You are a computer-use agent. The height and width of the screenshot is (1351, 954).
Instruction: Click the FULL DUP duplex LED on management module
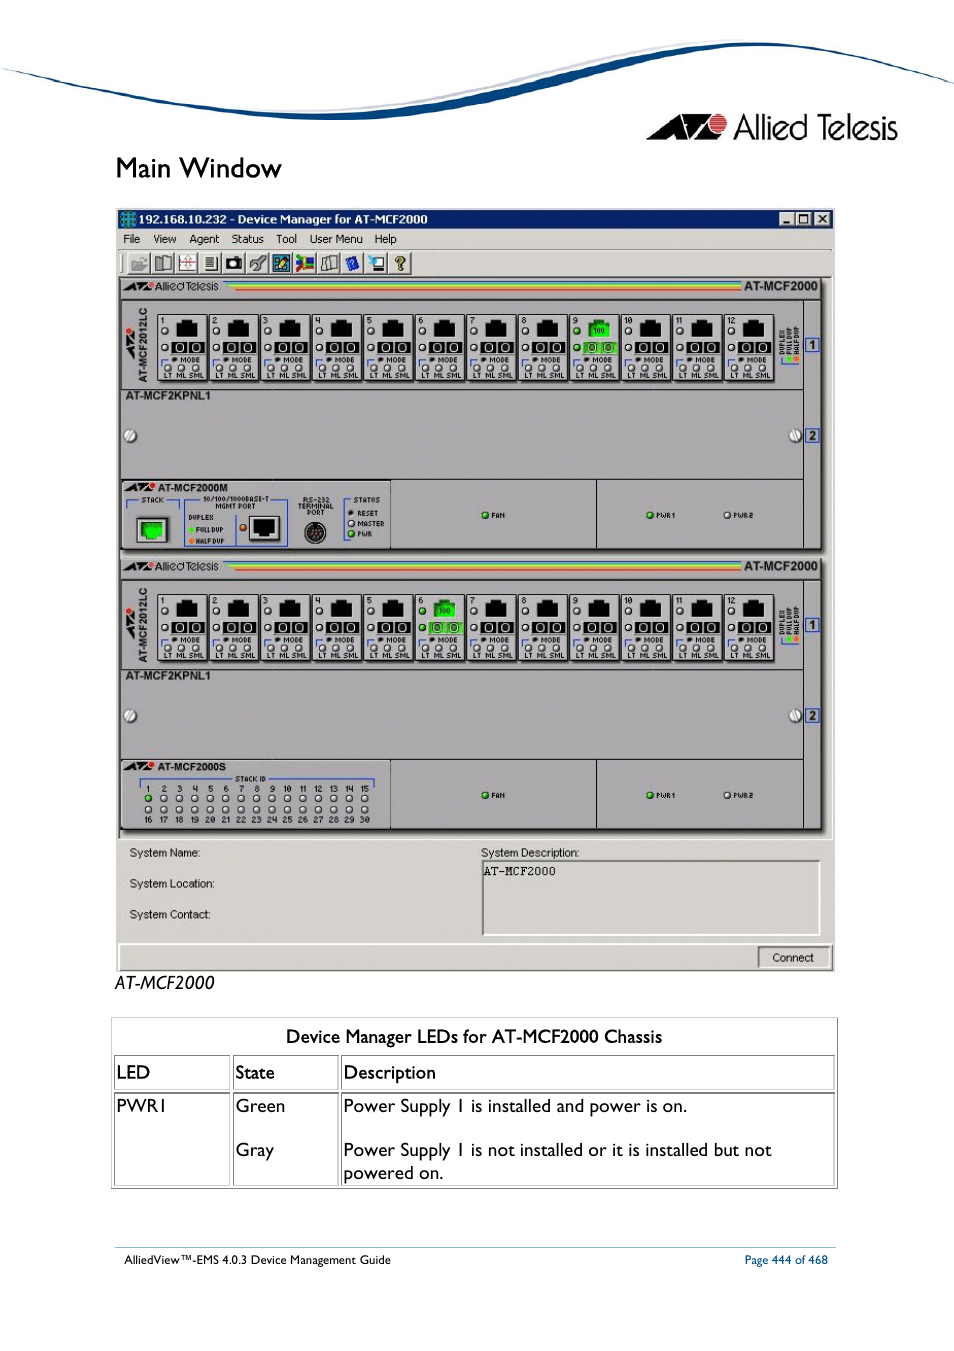[192, 530]
